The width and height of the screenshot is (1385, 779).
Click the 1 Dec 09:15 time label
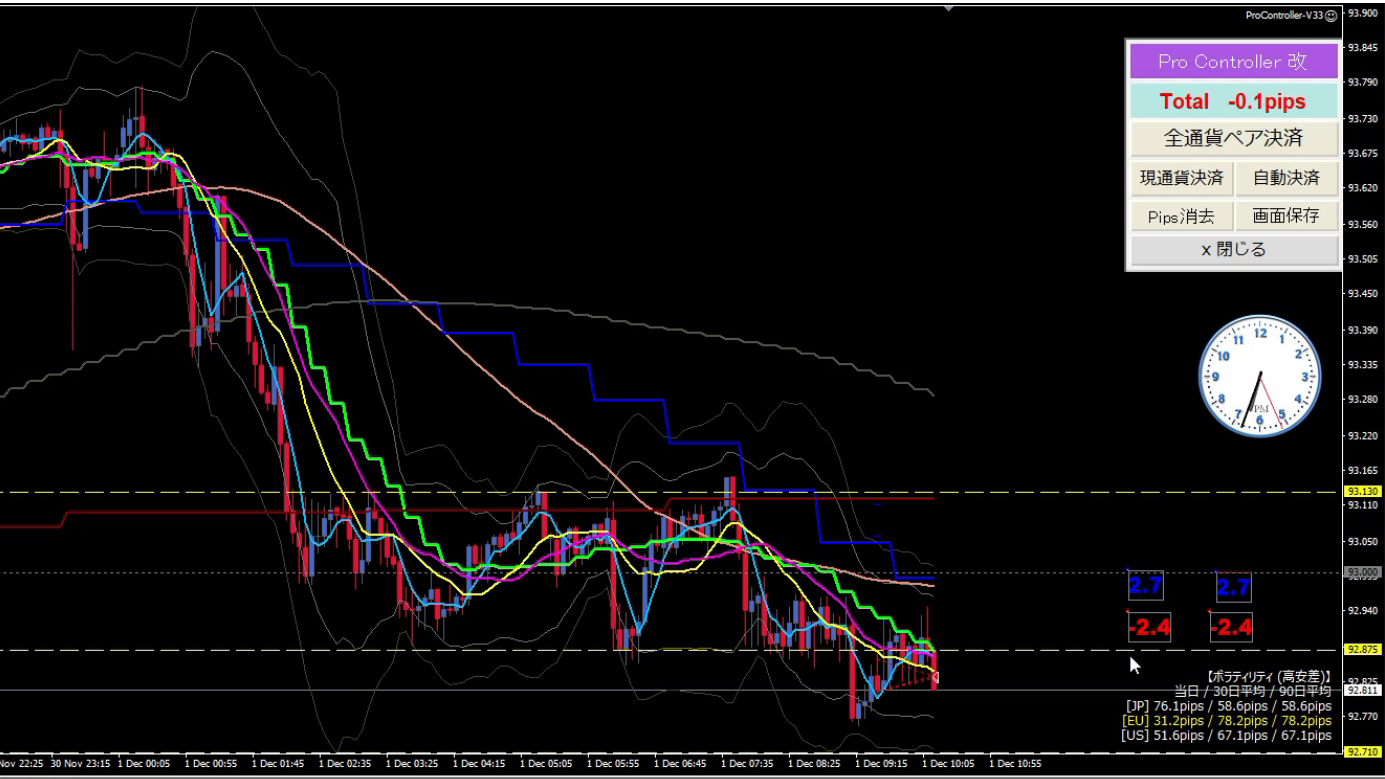coord(881,763)
